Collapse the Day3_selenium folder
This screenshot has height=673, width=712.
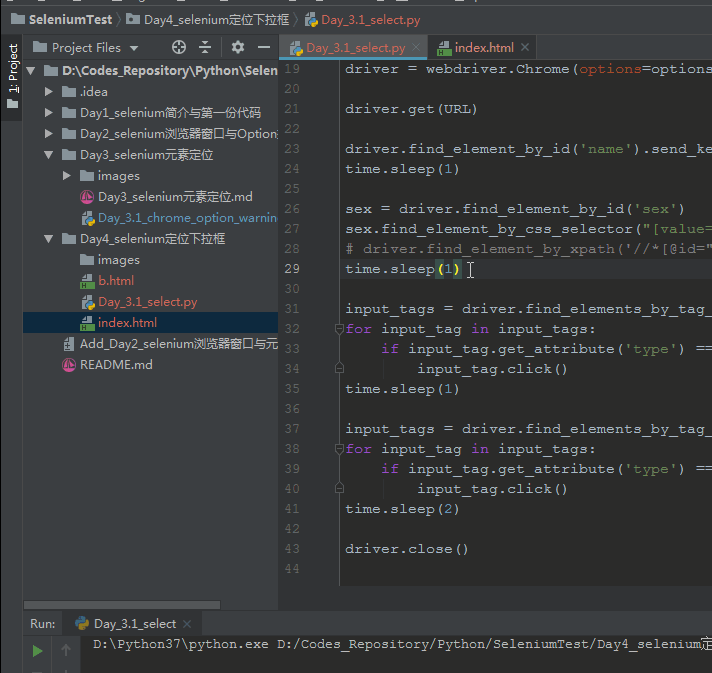click(49, 155)
